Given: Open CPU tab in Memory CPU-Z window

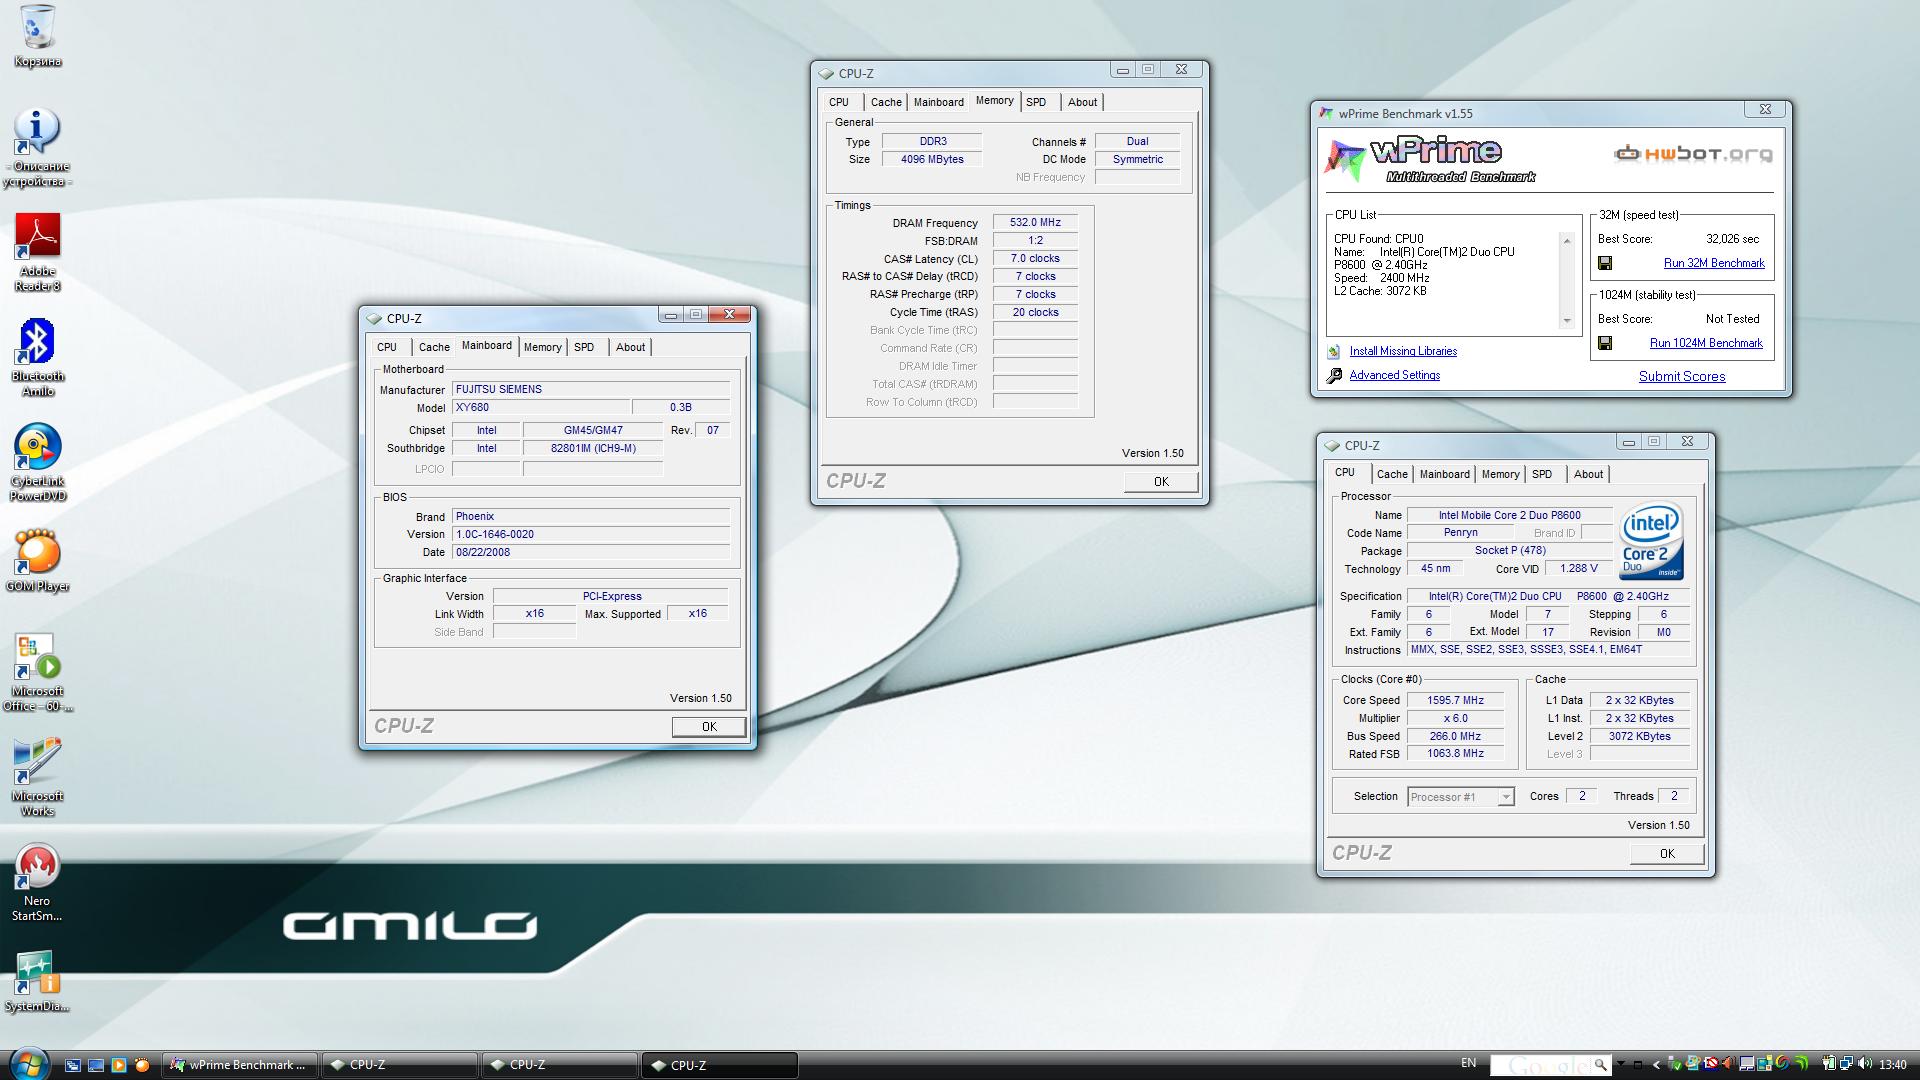Looking at the screenshot, I should coord(839,102).
